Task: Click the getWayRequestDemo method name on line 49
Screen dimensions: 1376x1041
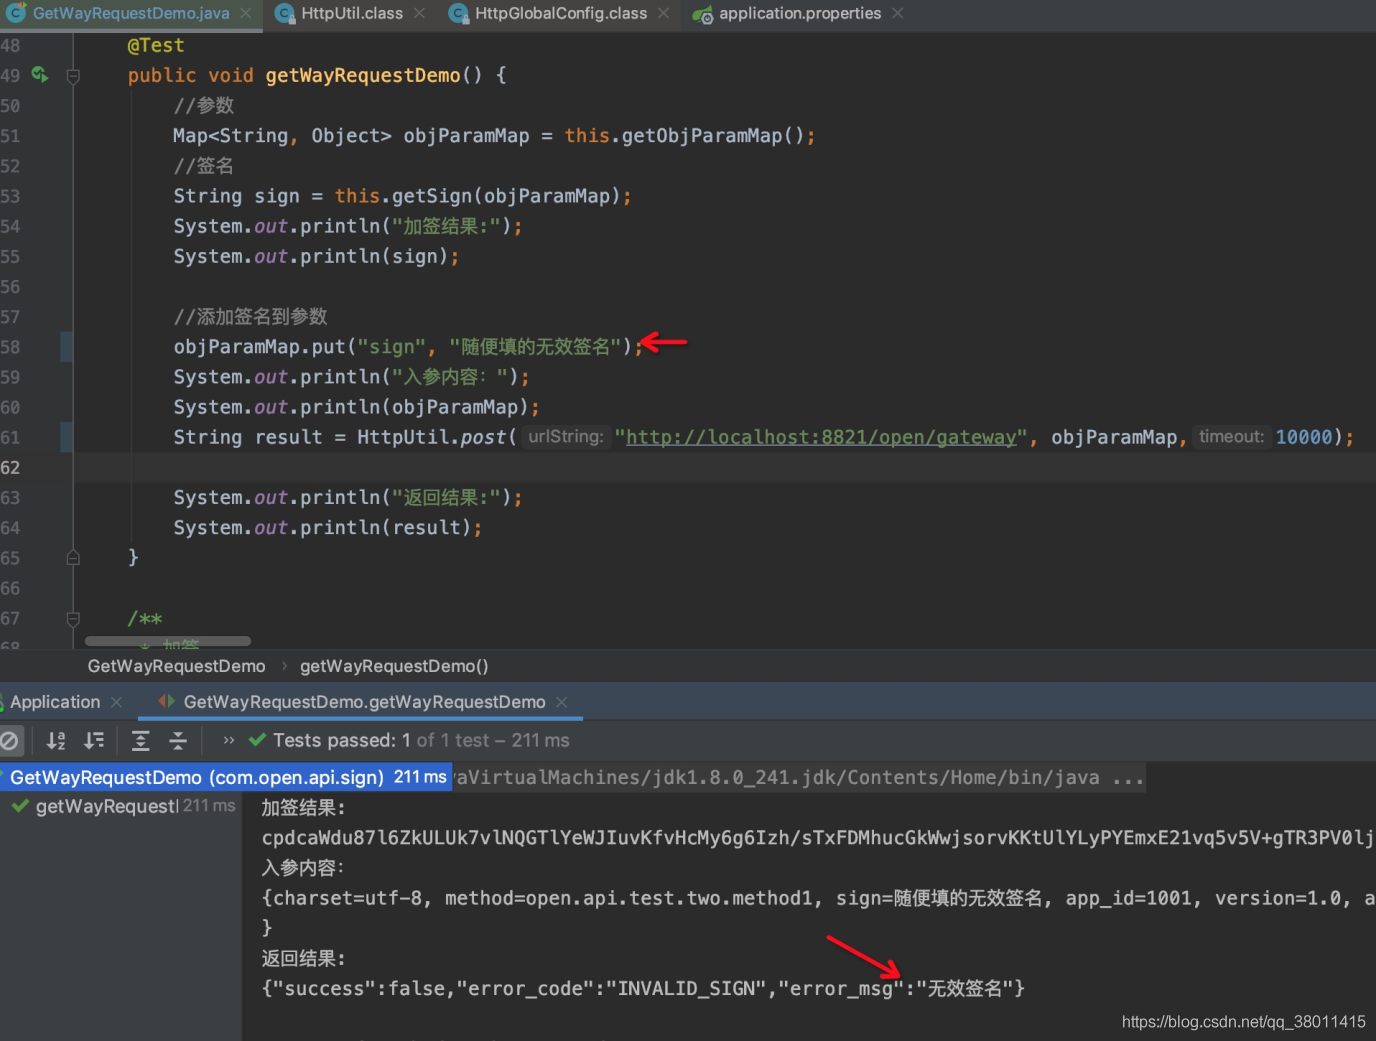Action: pos(363,75)
